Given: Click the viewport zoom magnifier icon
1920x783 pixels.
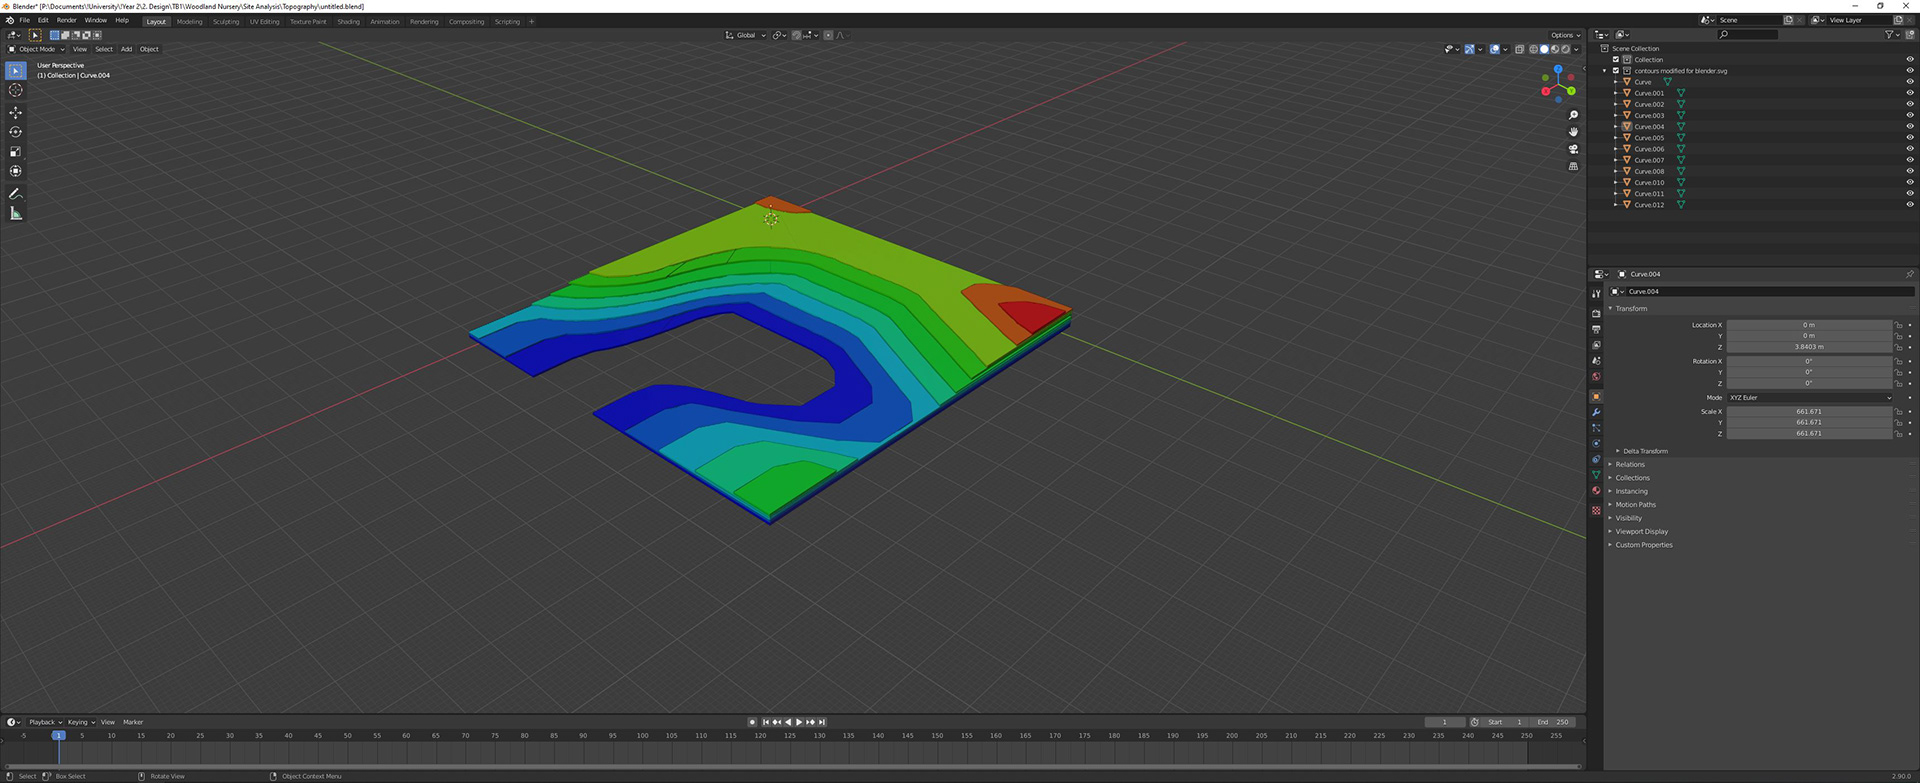Looking at the screenshot, I should pyautogui.click(x=1573, y=115).
